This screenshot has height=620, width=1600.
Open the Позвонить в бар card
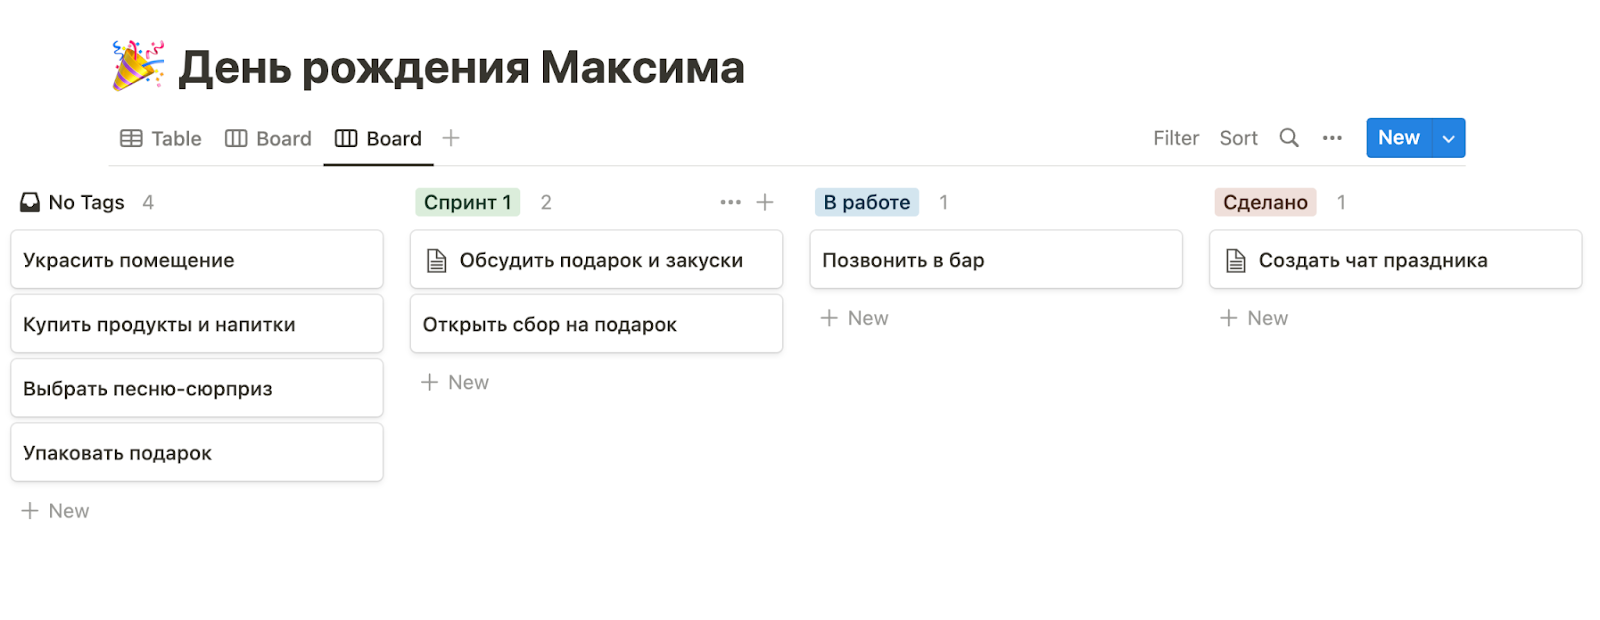tap(995, 260)
